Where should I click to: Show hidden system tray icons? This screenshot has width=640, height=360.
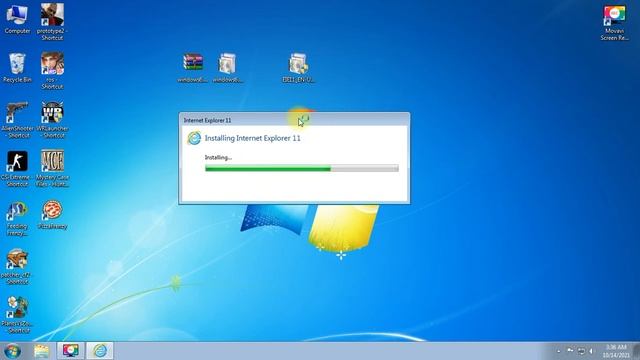tap(558, 351)
